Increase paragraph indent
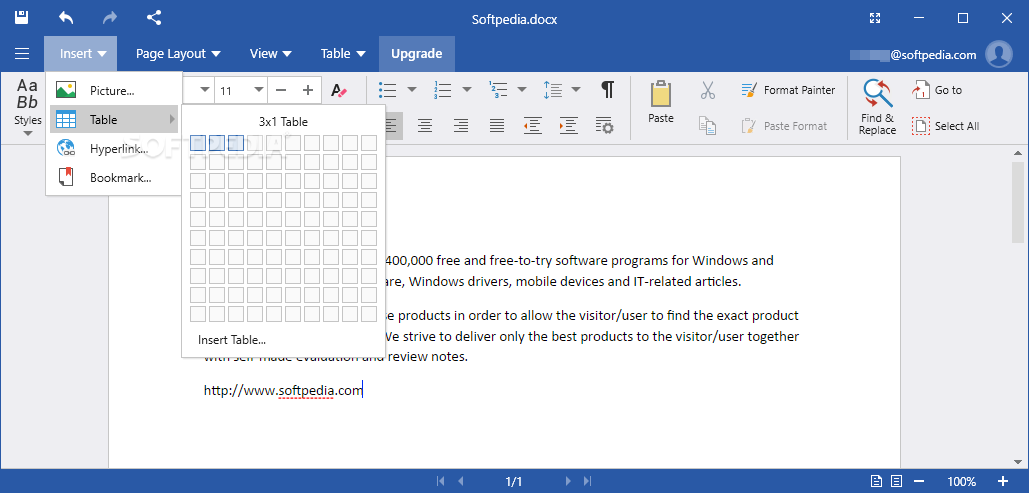Image resolution: width=1029 pixels, height=493 pixels. point(568,125)
